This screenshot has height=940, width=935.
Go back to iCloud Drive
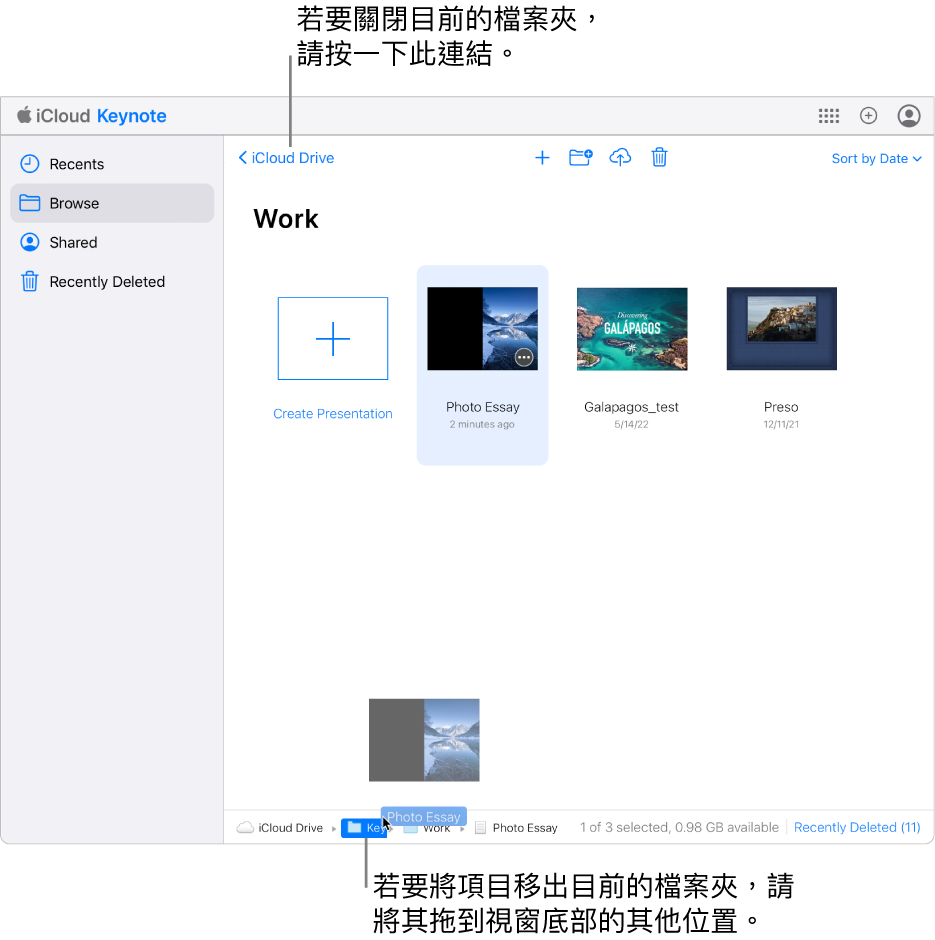pyautogui.click(x=286, y=158)
